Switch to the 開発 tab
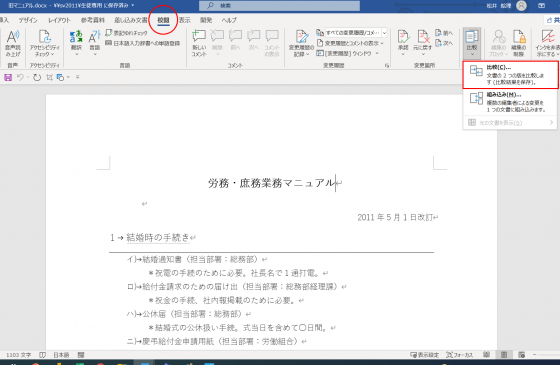 tap(206, 20)
